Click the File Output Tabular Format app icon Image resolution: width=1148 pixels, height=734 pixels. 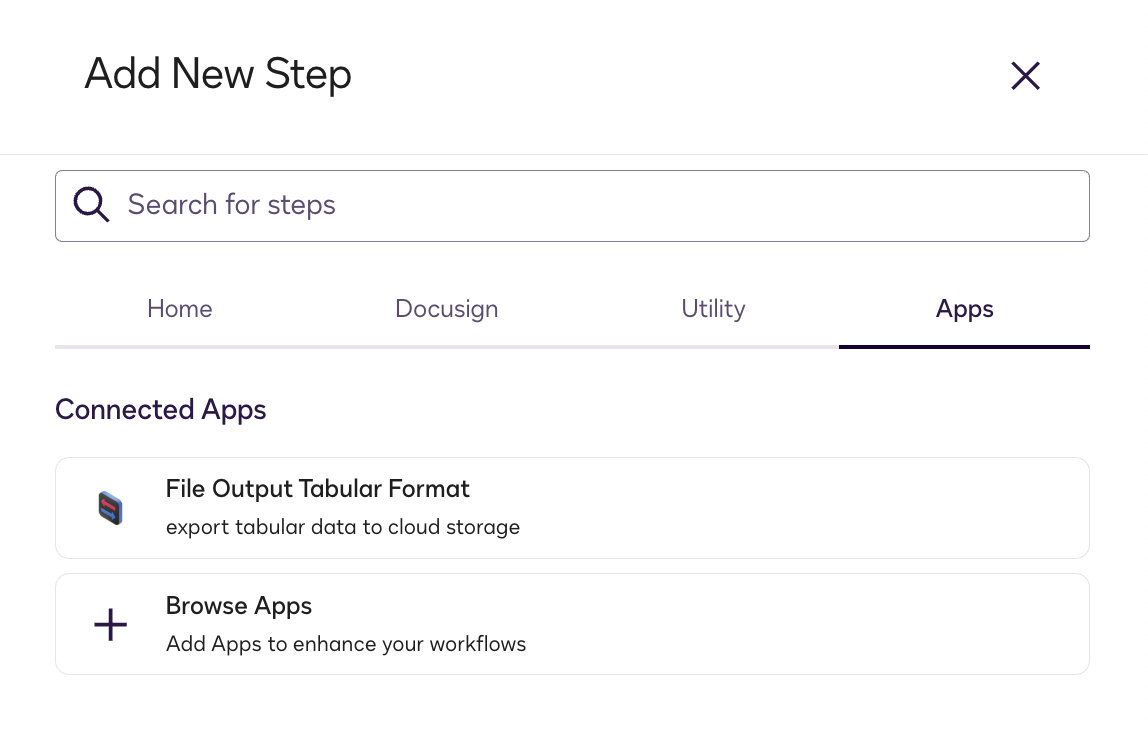(111, 508)
